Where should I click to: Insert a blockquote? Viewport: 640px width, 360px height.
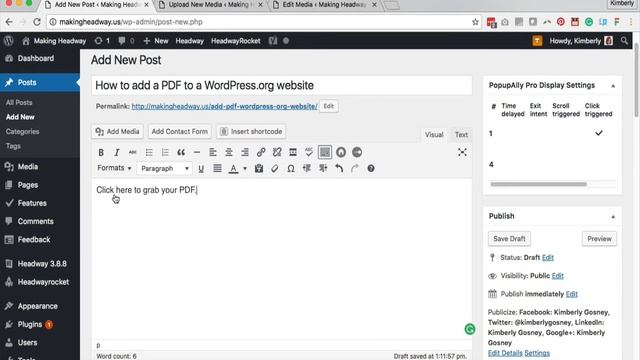[x=181, y=152]
